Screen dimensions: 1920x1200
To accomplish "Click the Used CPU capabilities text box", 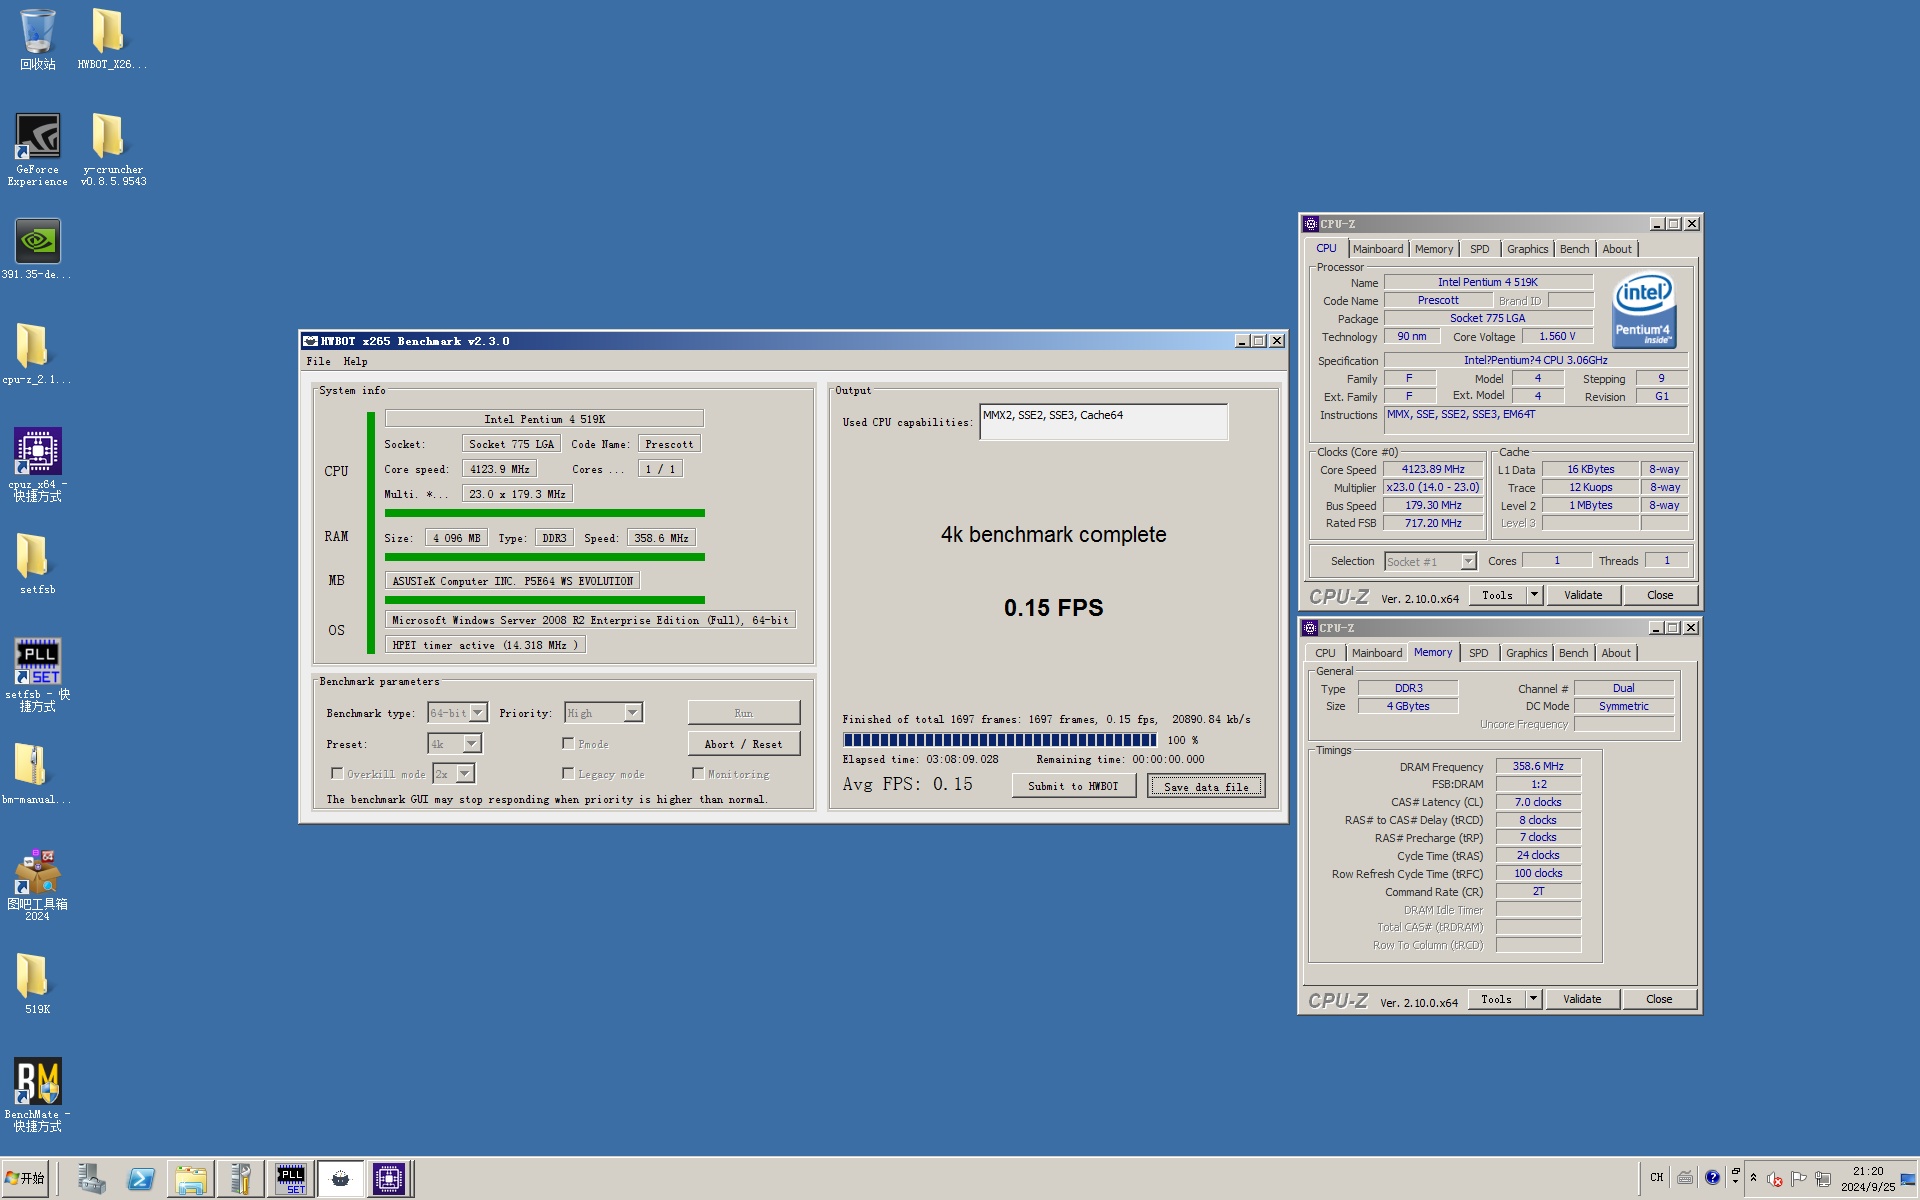I will coord(1103,422).
